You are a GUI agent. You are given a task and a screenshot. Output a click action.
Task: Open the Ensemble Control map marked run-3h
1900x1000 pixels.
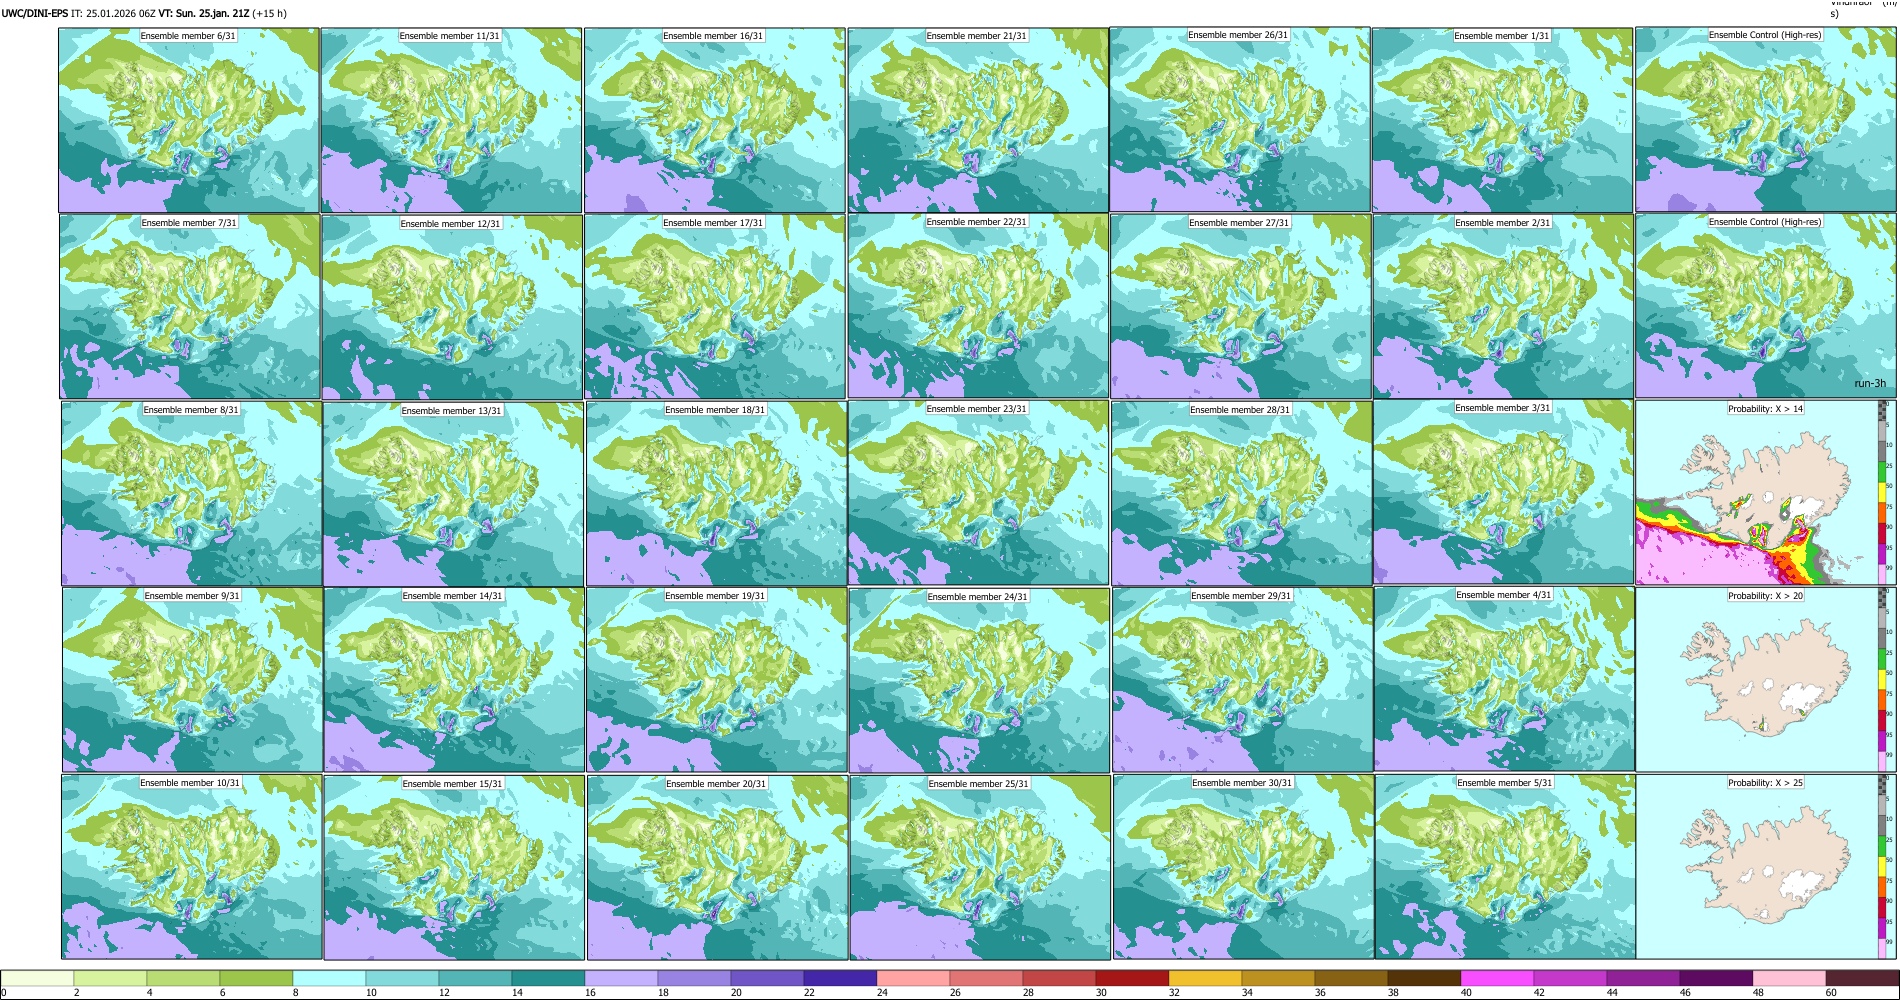coord(1765,306)
